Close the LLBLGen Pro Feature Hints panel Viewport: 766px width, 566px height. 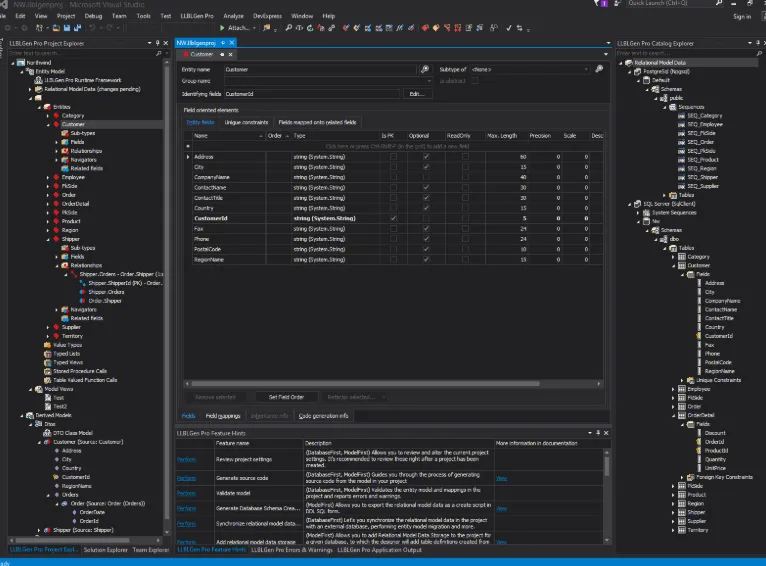pyautogui.click(x=606, y=433)
